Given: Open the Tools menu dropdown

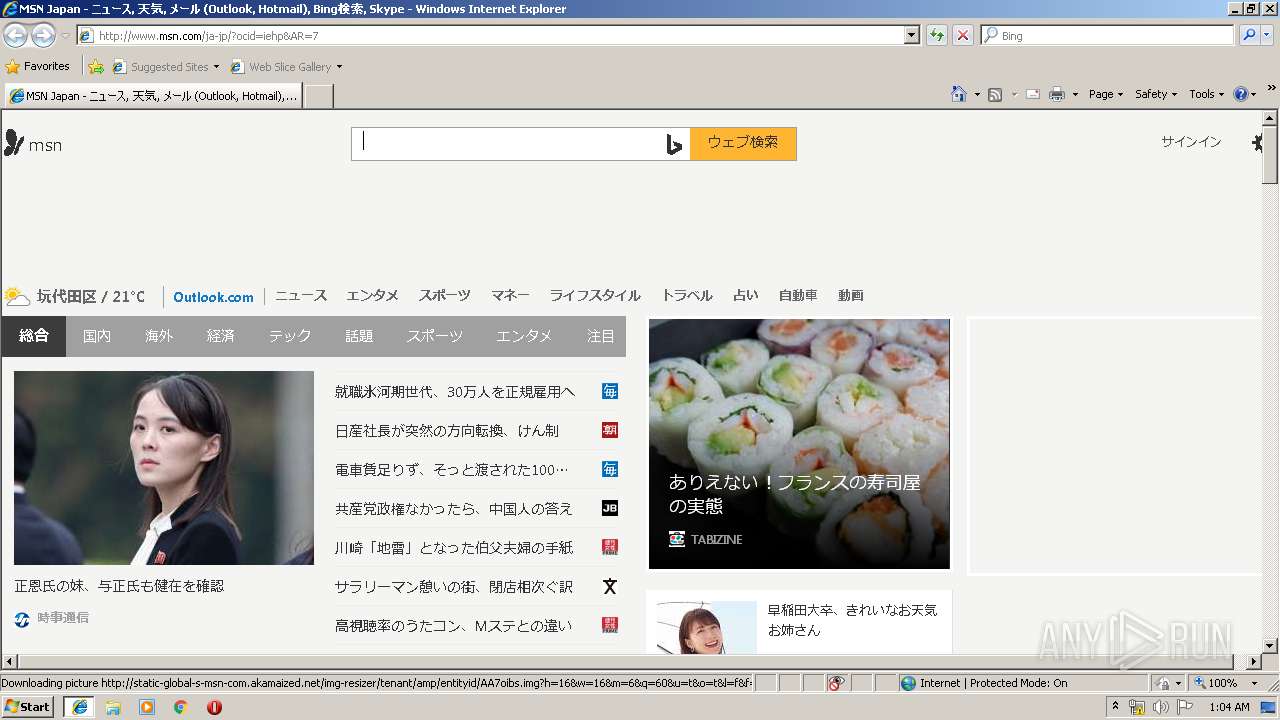Looking at the screenshot, I should tap(1206, 94).
